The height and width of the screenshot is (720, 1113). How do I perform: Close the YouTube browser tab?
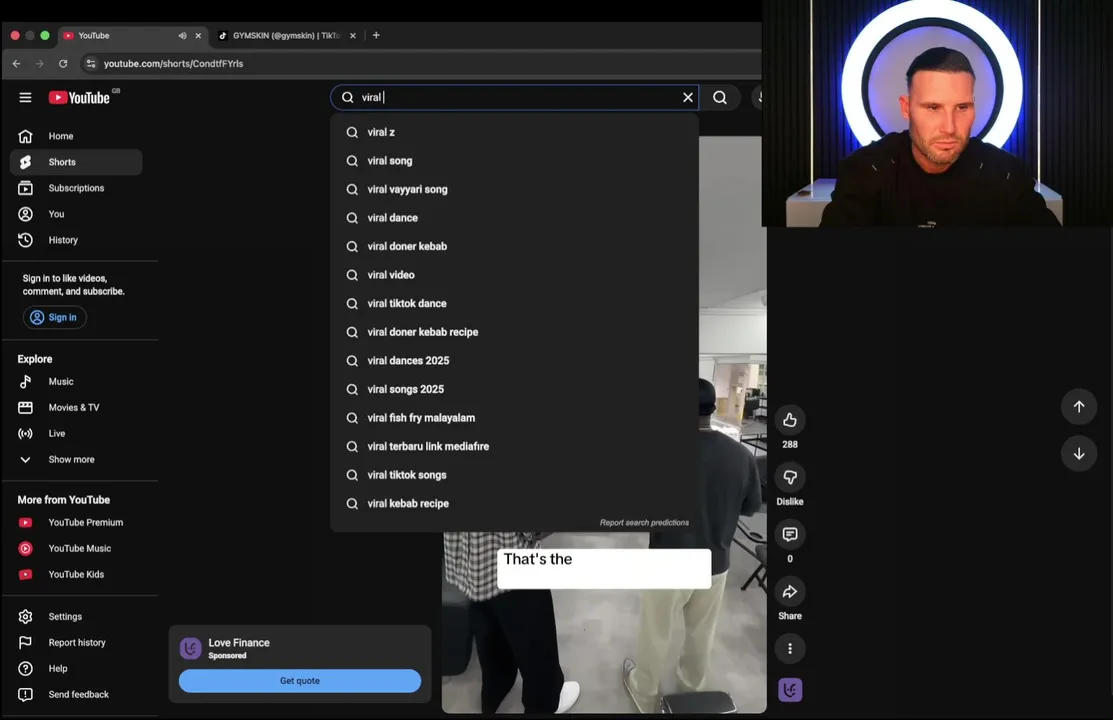pyautogui.click(x=198, y=36)
